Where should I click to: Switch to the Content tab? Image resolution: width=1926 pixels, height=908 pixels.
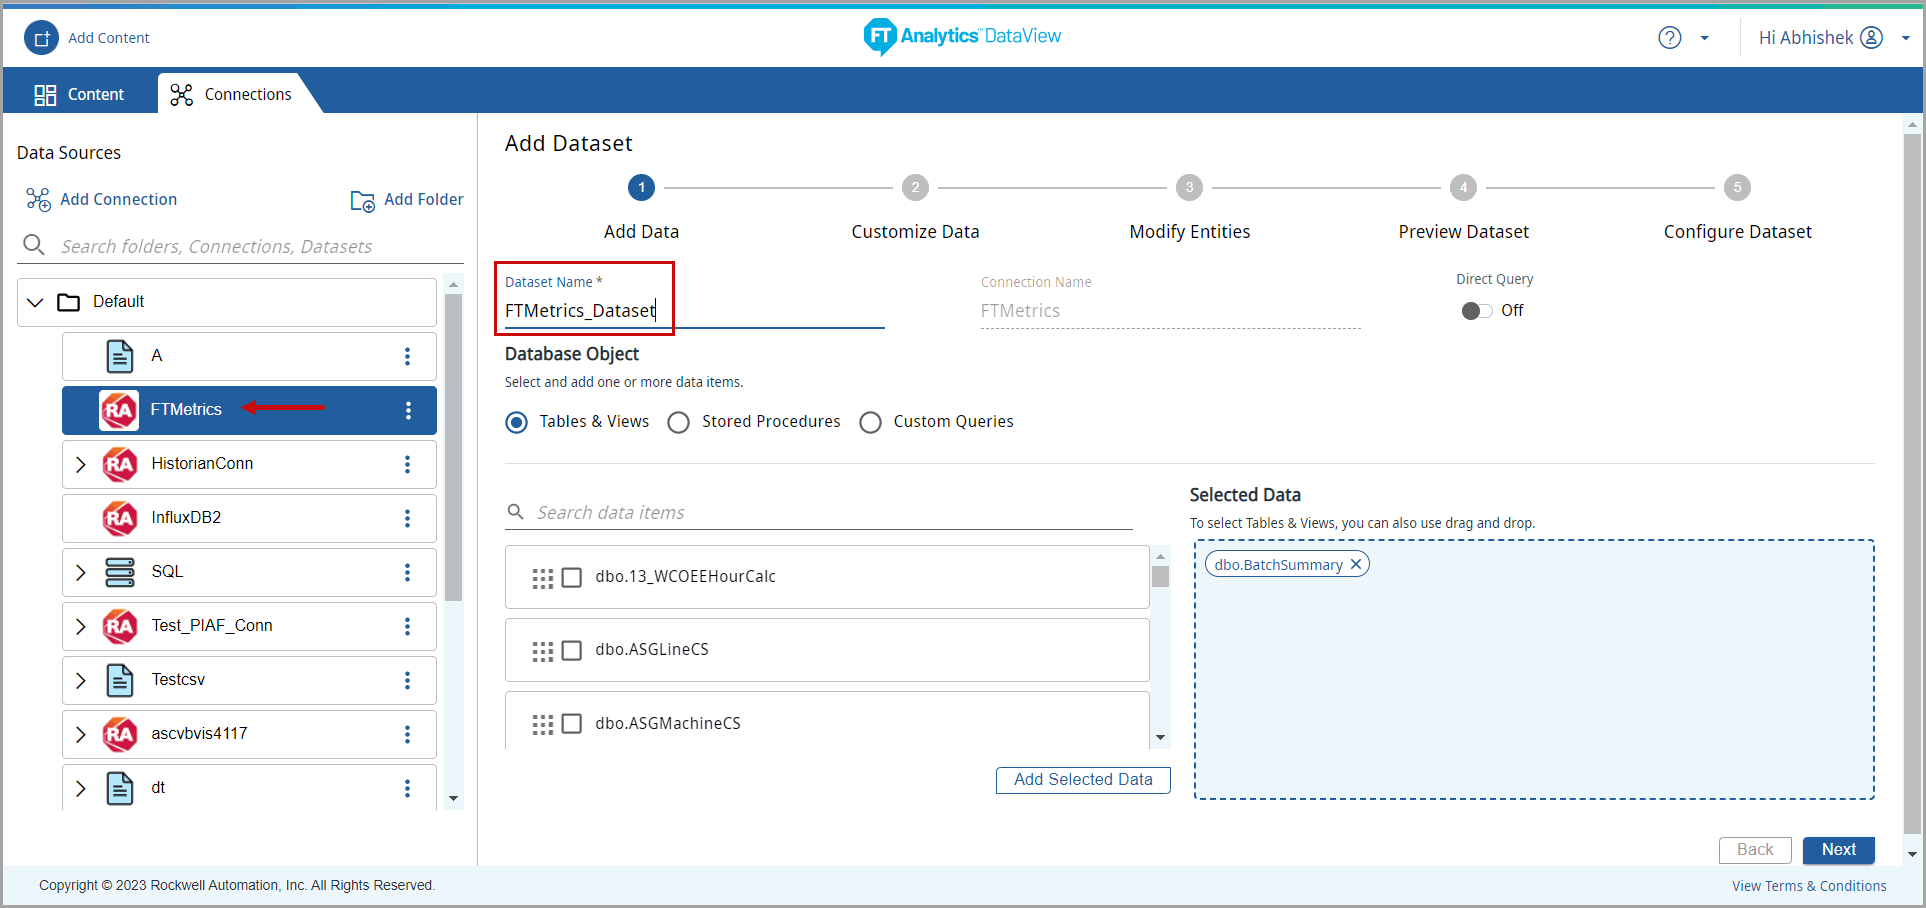tap(80, 94)
